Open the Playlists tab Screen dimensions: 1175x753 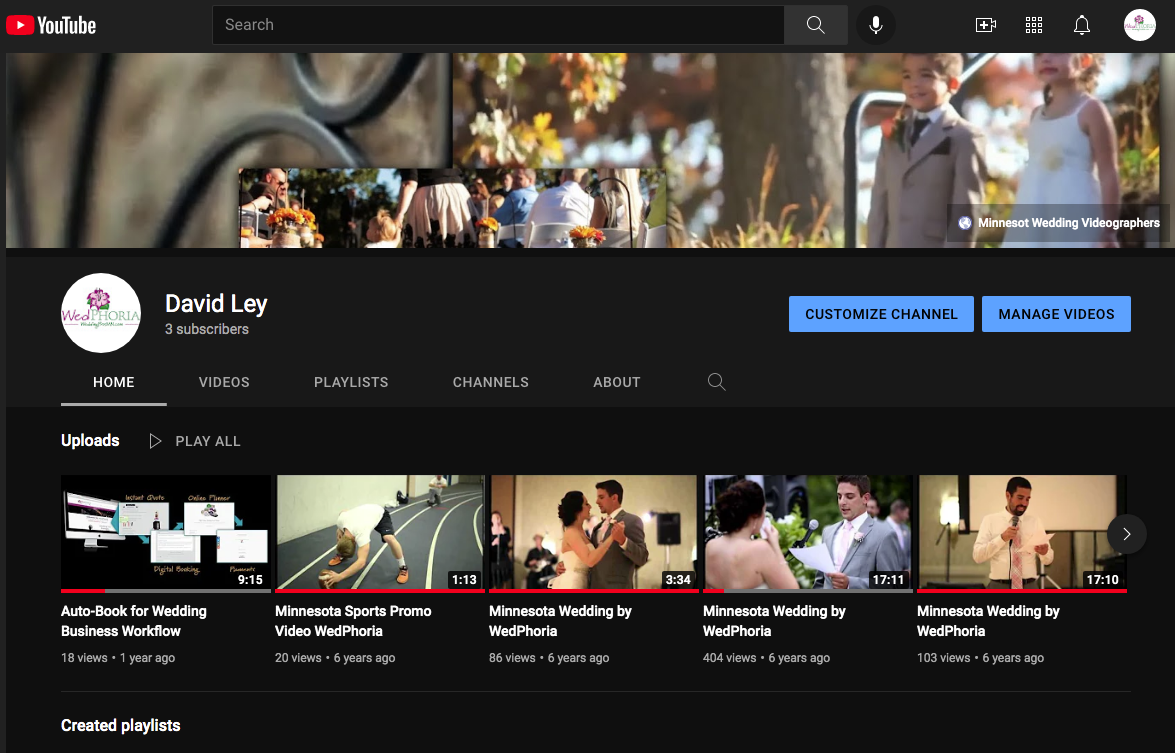click(351, 382)
